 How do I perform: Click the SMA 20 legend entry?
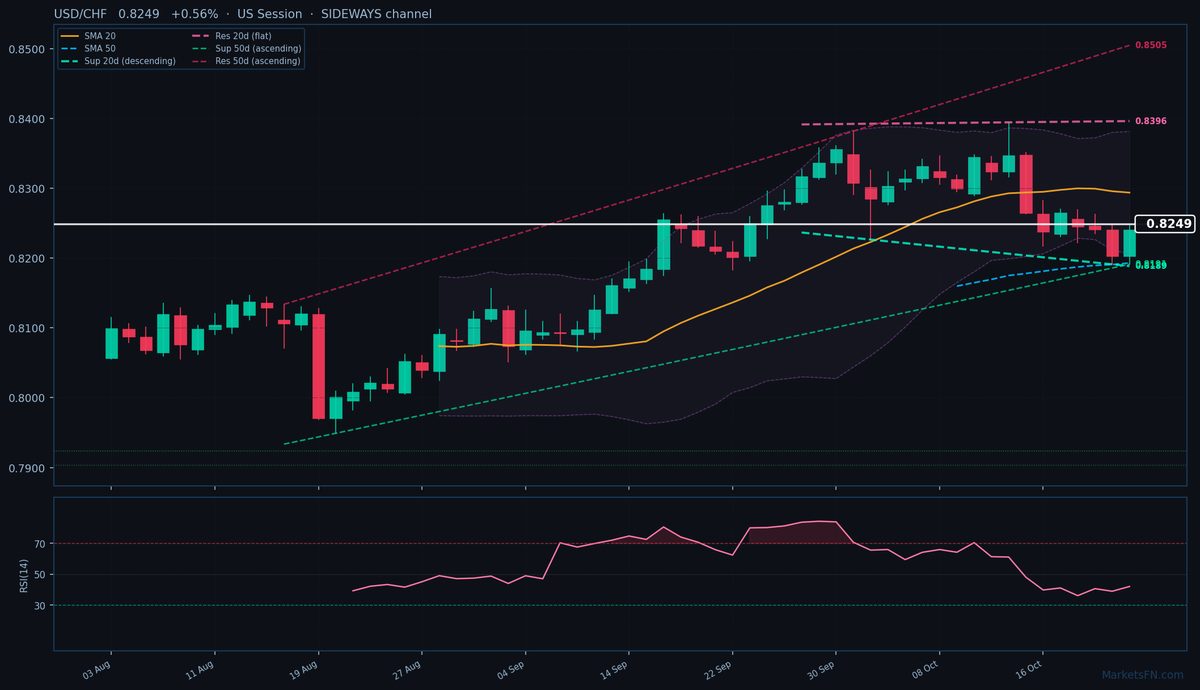click(88, 36)
